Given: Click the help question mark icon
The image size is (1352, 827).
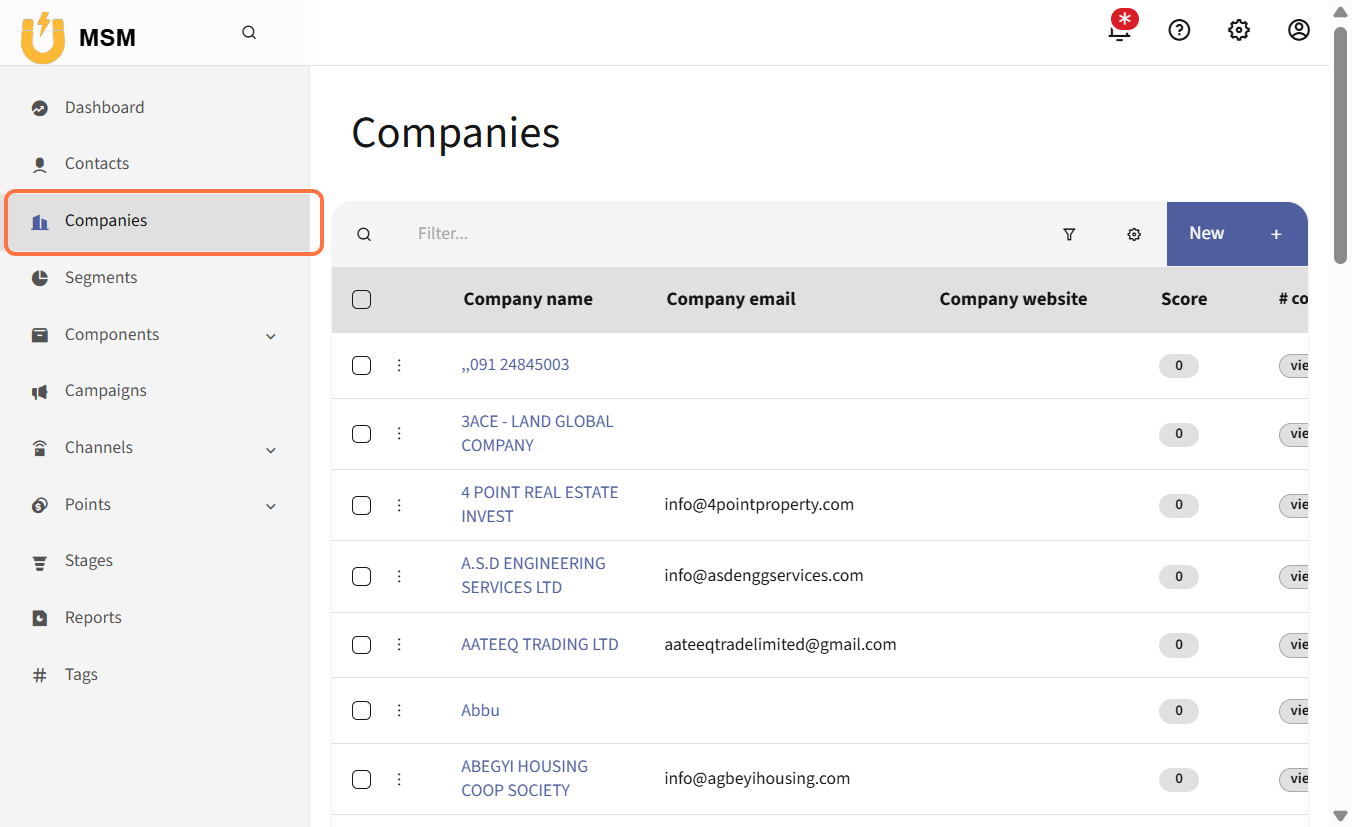Looking at the screenshot, I should click(1179, 30).
